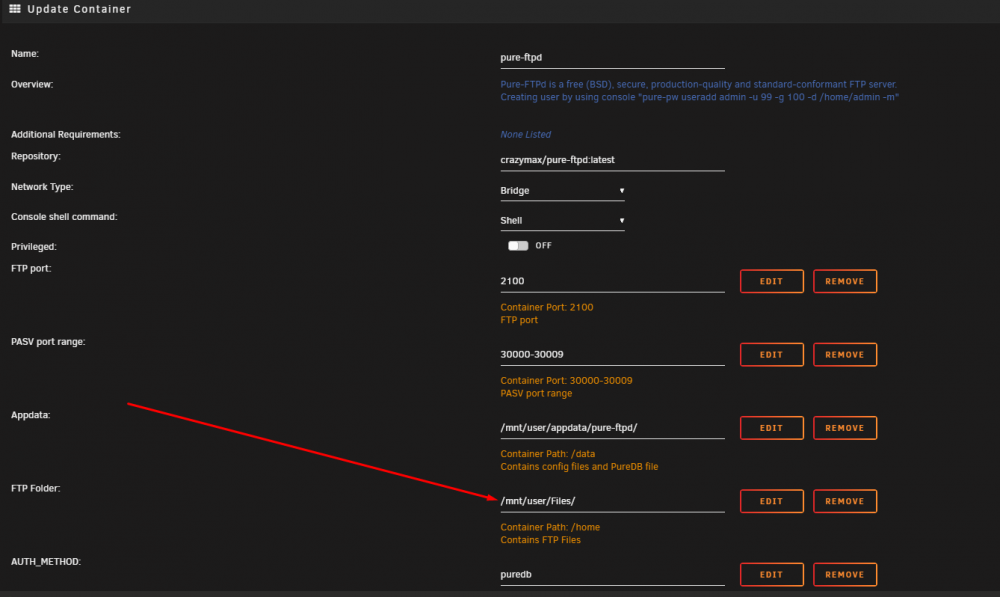The image size is (1000, 597).
Task: Open the Console shell command dropdown
Action: (x=562, y=221)
